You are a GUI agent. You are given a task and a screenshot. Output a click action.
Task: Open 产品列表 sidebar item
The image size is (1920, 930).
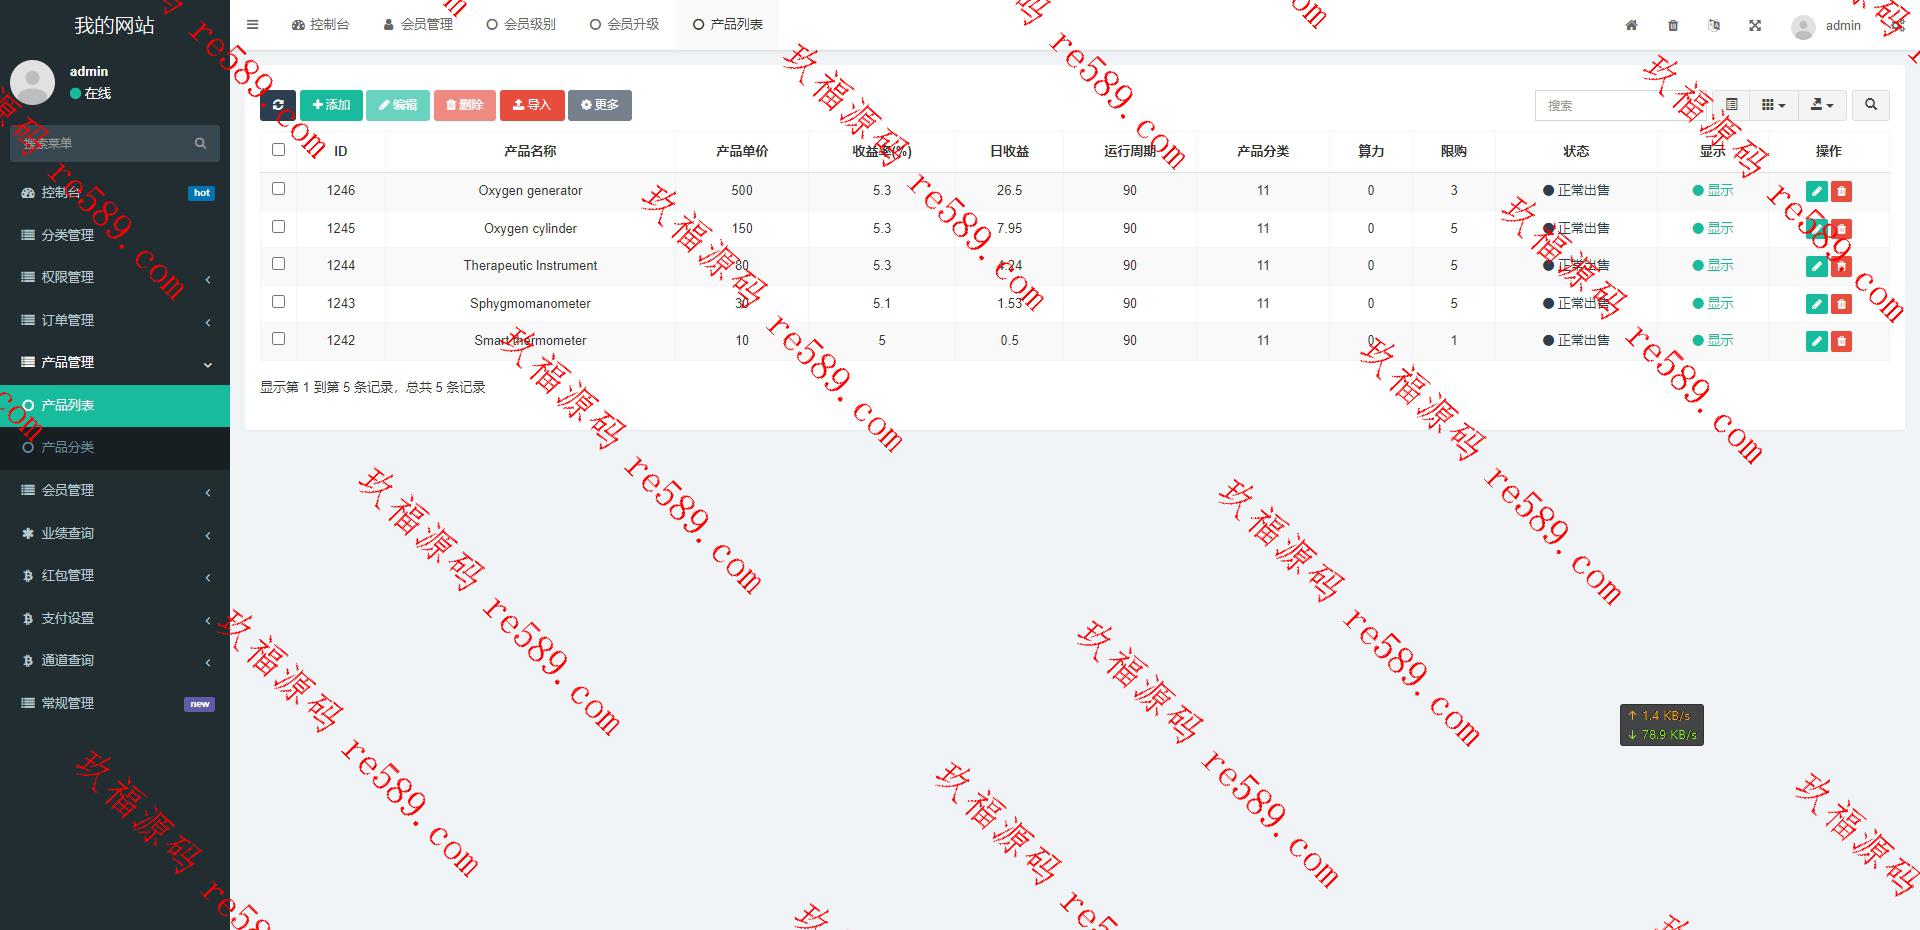click(x=115, y=405)
